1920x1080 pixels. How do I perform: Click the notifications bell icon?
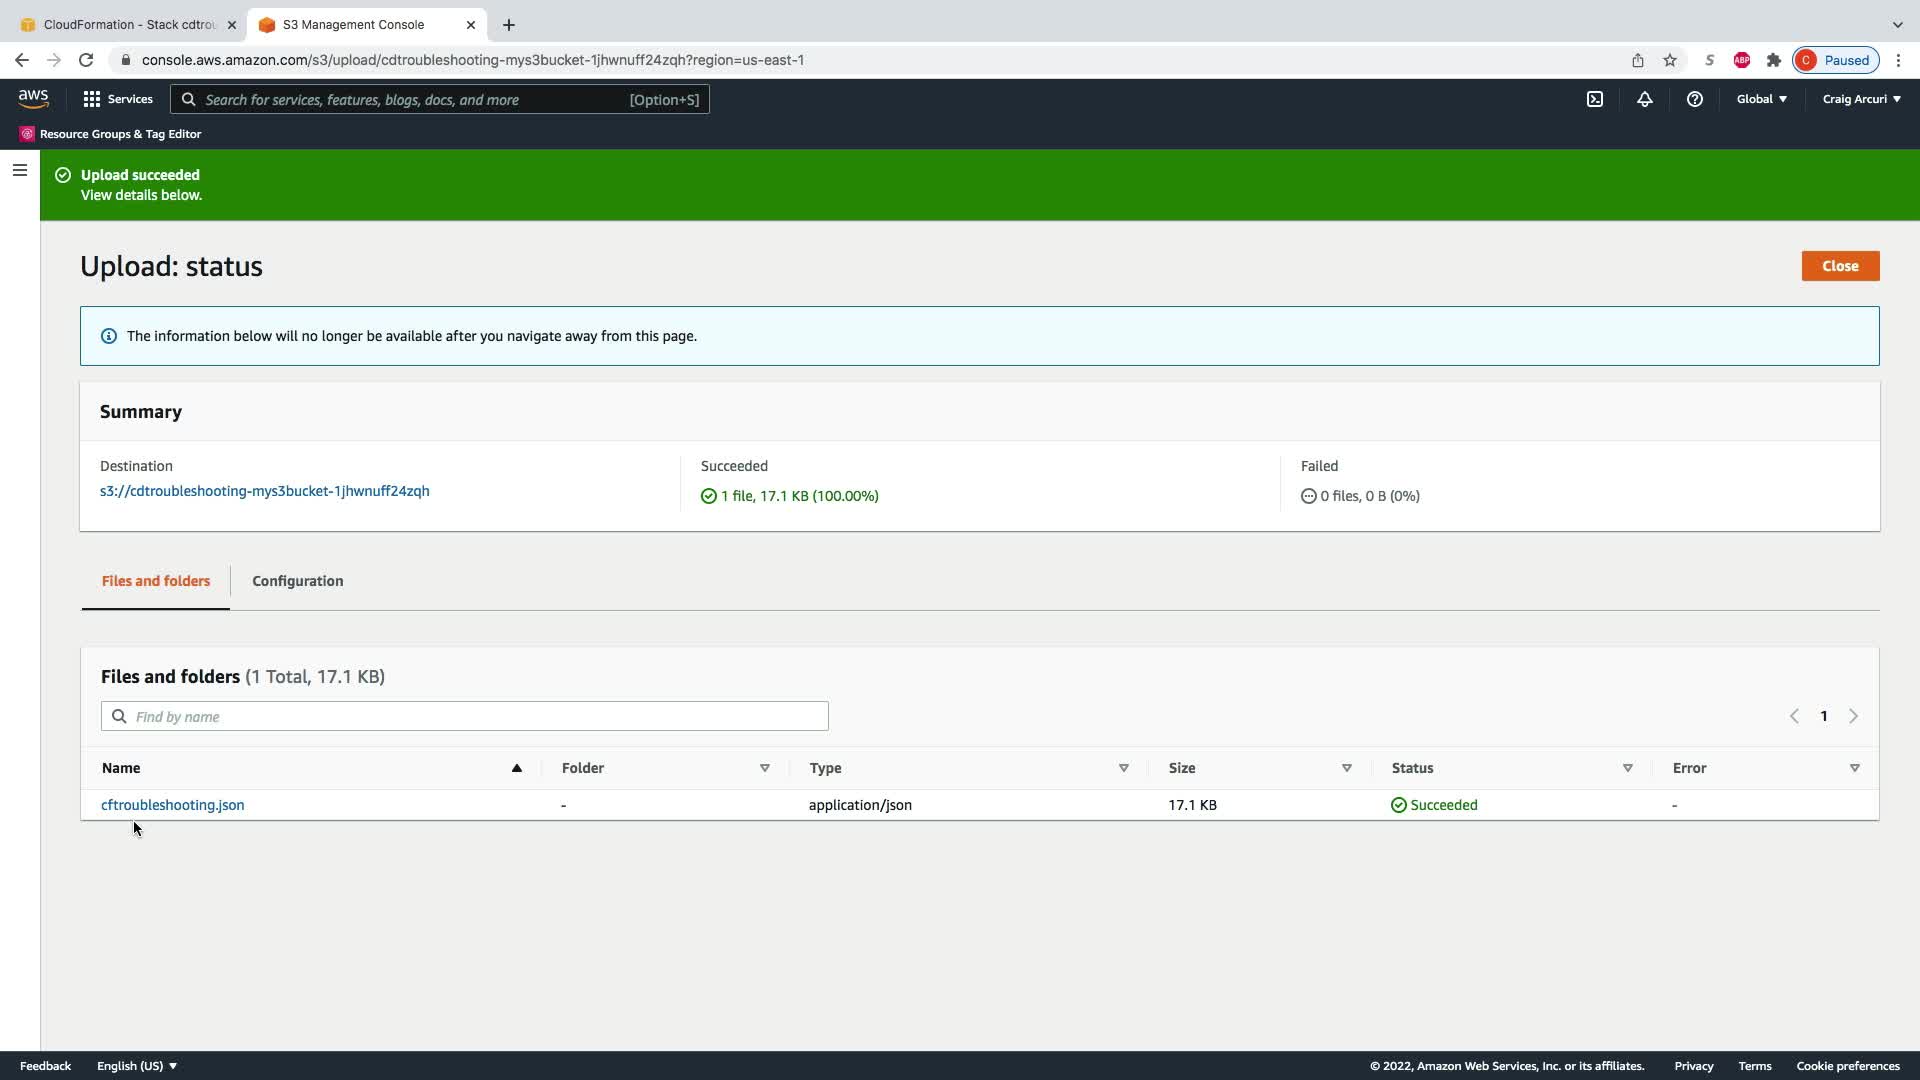coord(1644,99)
